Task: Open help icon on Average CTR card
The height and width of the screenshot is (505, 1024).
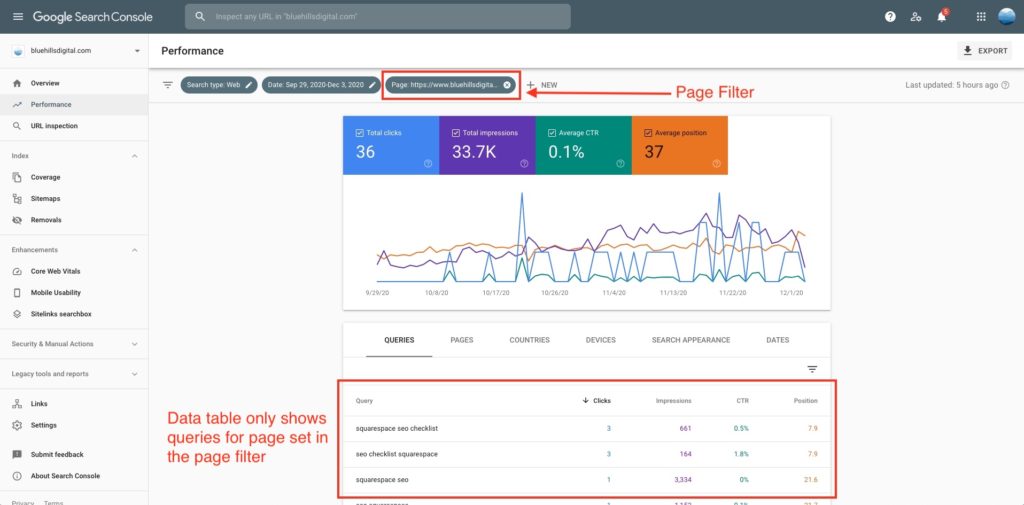Action: 620,163
